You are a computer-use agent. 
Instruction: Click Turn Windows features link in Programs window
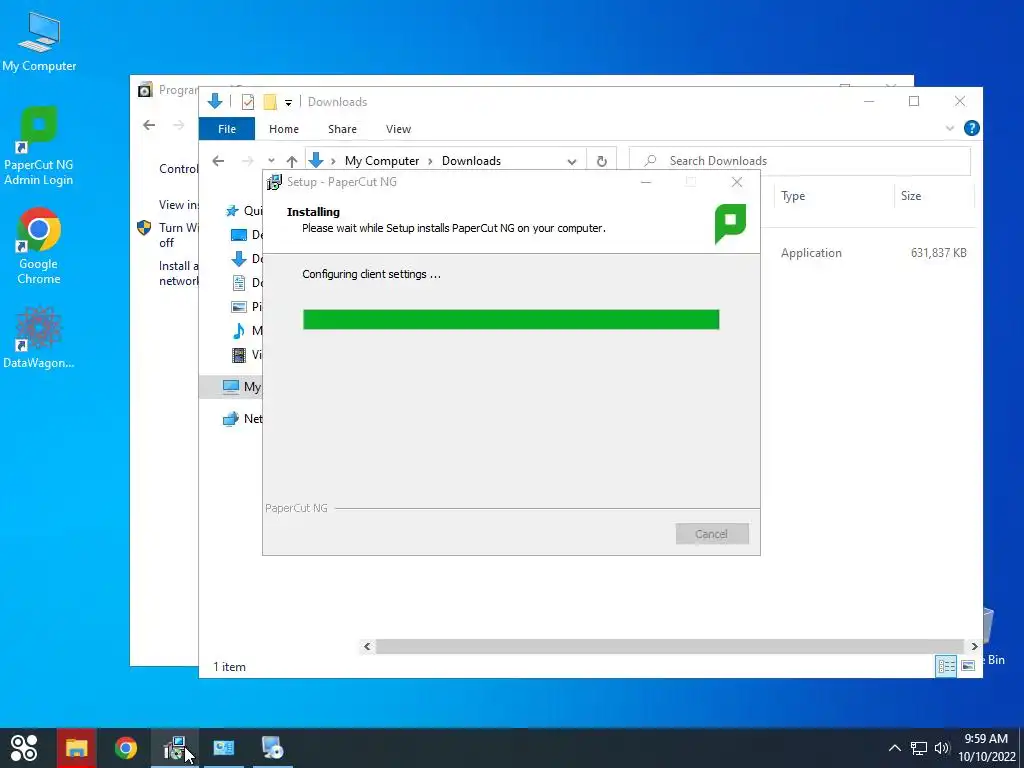pos(179,235)
